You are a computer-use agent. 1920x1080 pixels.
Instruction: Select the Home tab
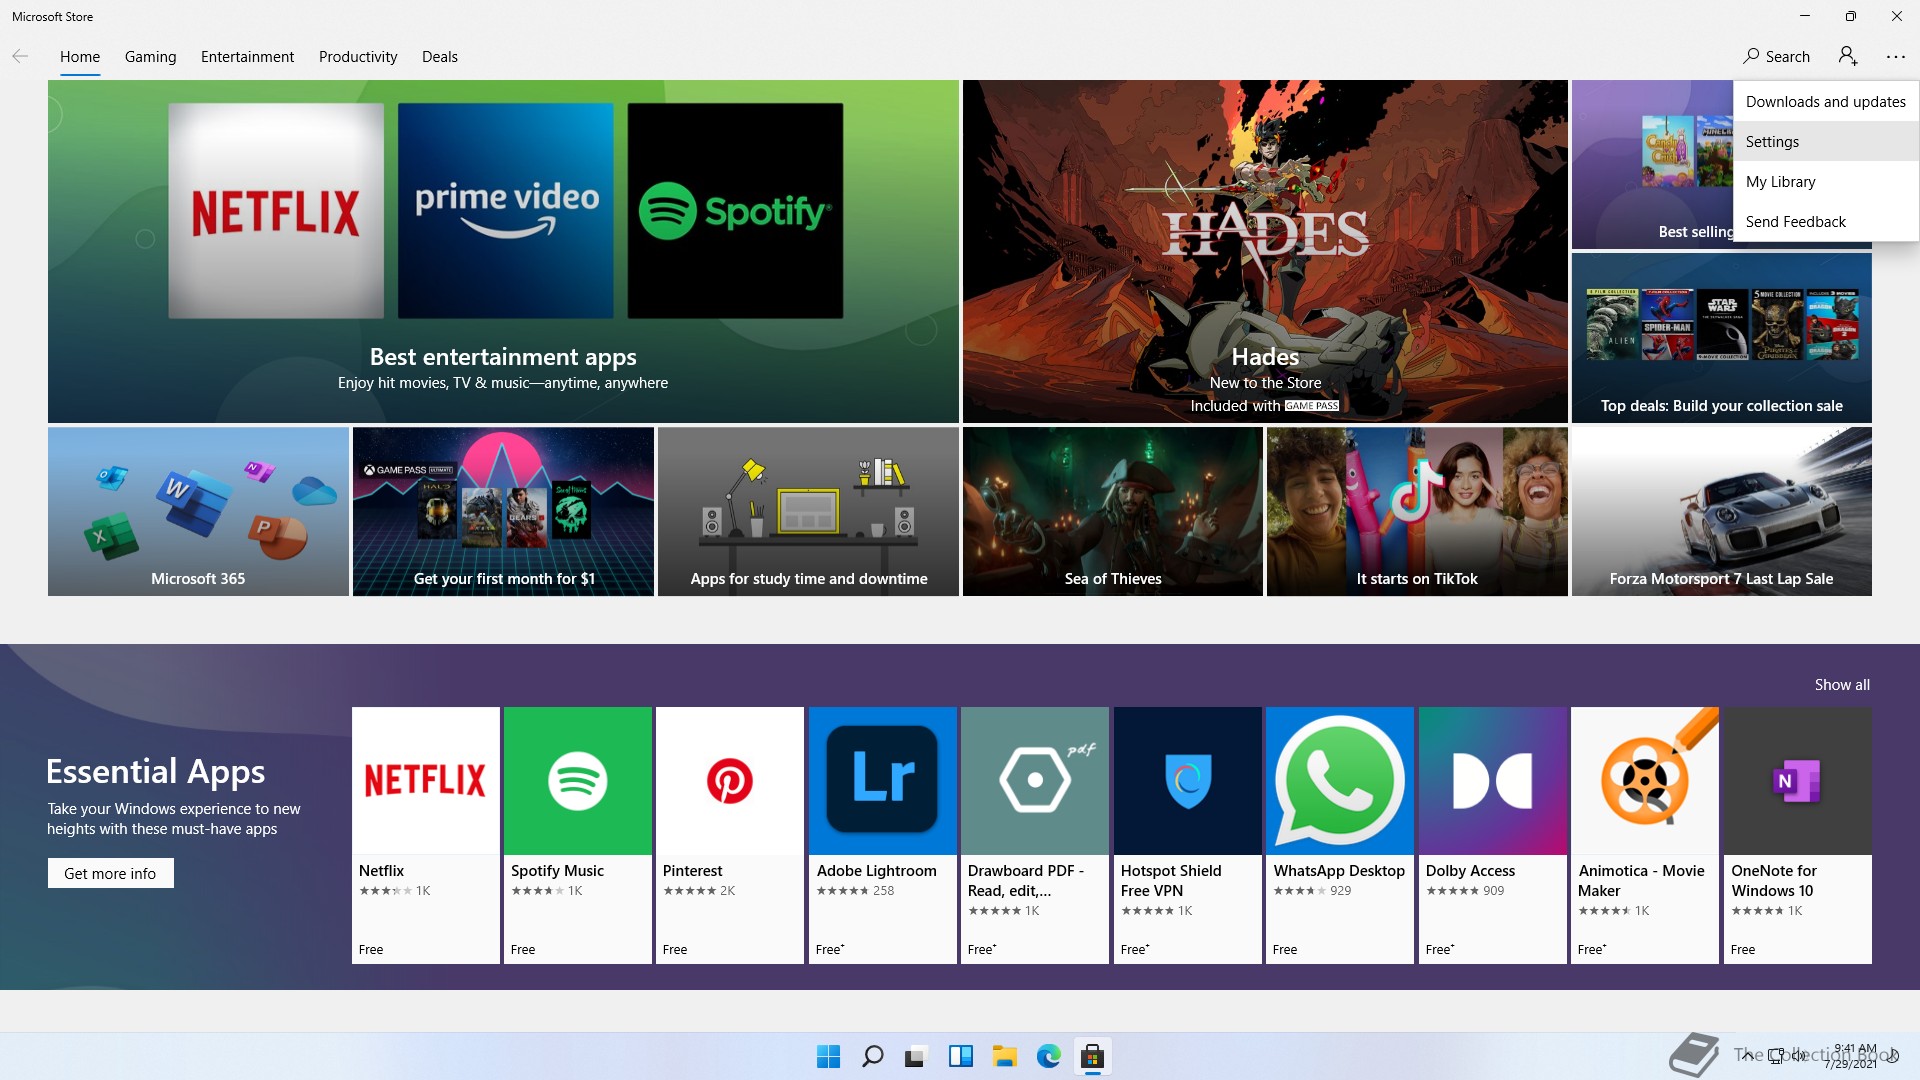click(x=80, y=57)
